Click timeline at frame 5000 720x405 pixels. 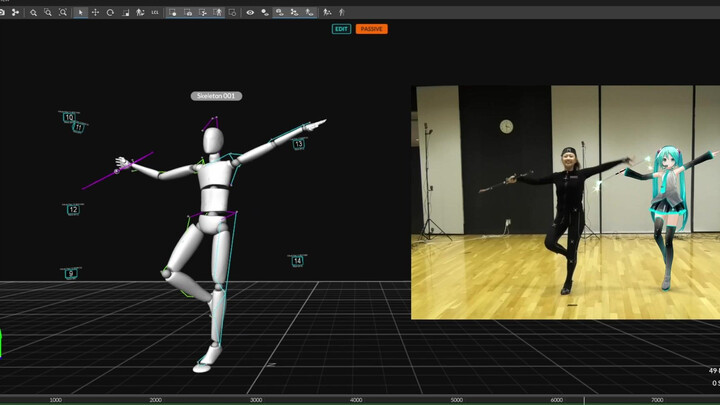[456, 400]
